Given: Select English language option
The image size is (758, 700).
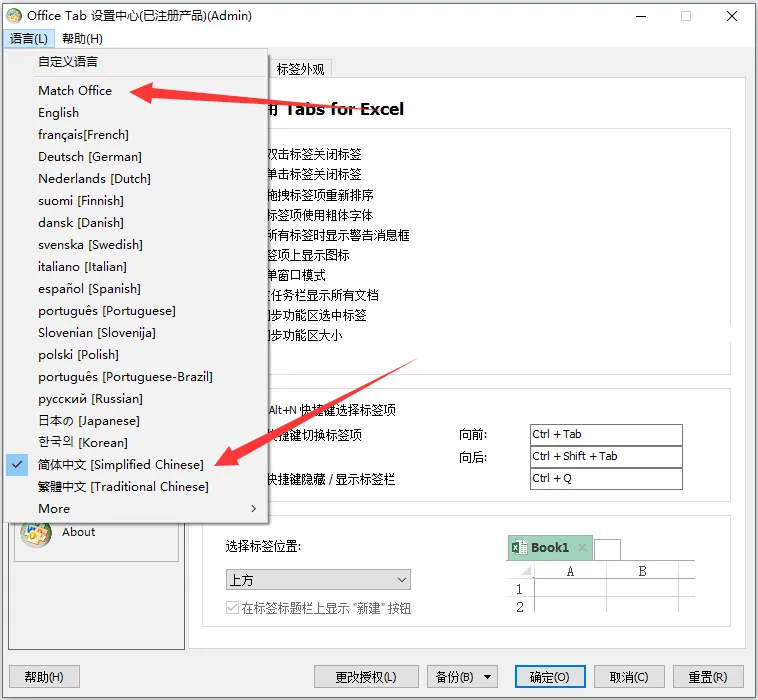Looking at the screenshot, I should [58, 113].
